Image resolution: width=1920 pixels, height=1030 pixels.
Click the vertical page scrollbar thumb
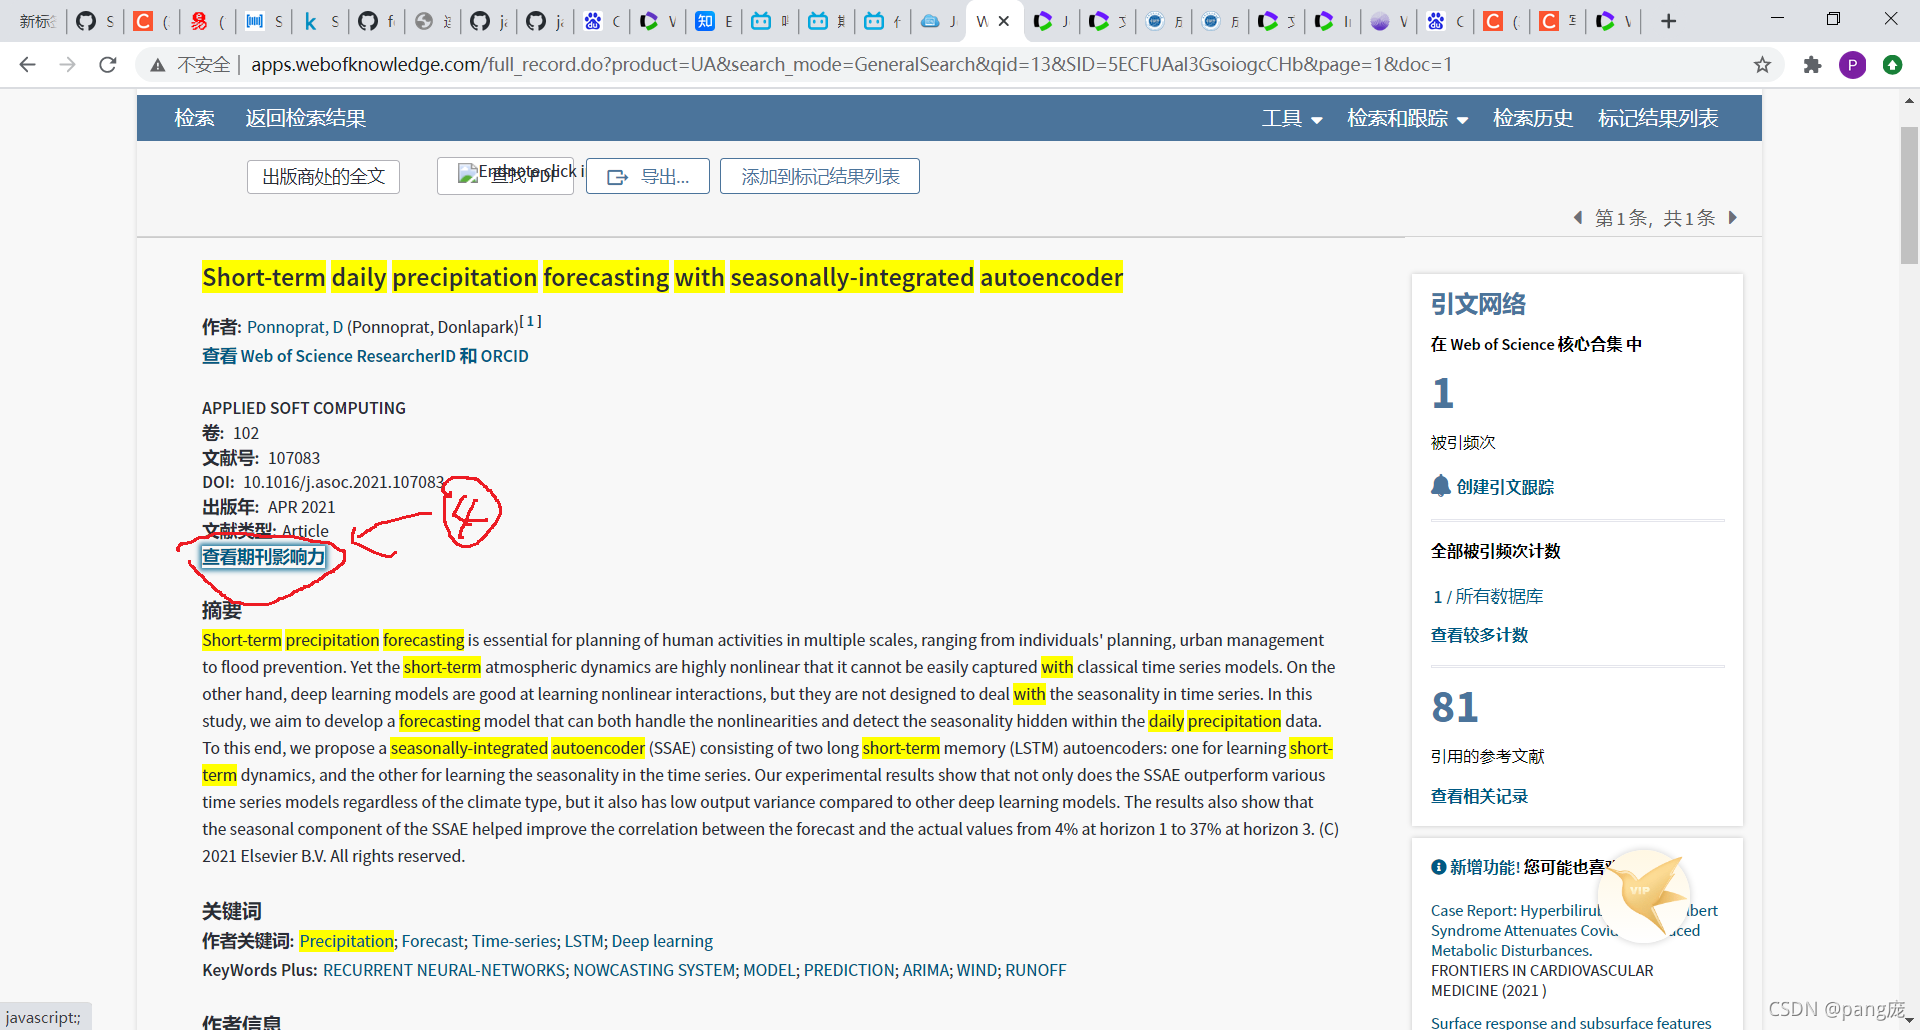coord(1909,193)
